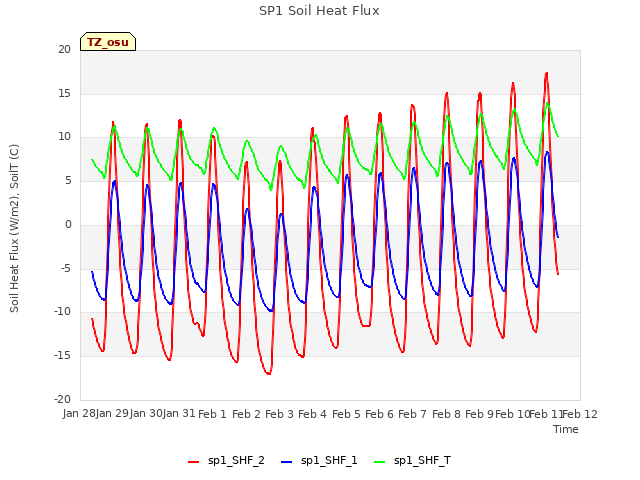Image resolution: width=640 pixels, height=480 pixels.
Task: Toggle the sp1_SHF_2 legend entry
Action: click(x=226, y=461)
